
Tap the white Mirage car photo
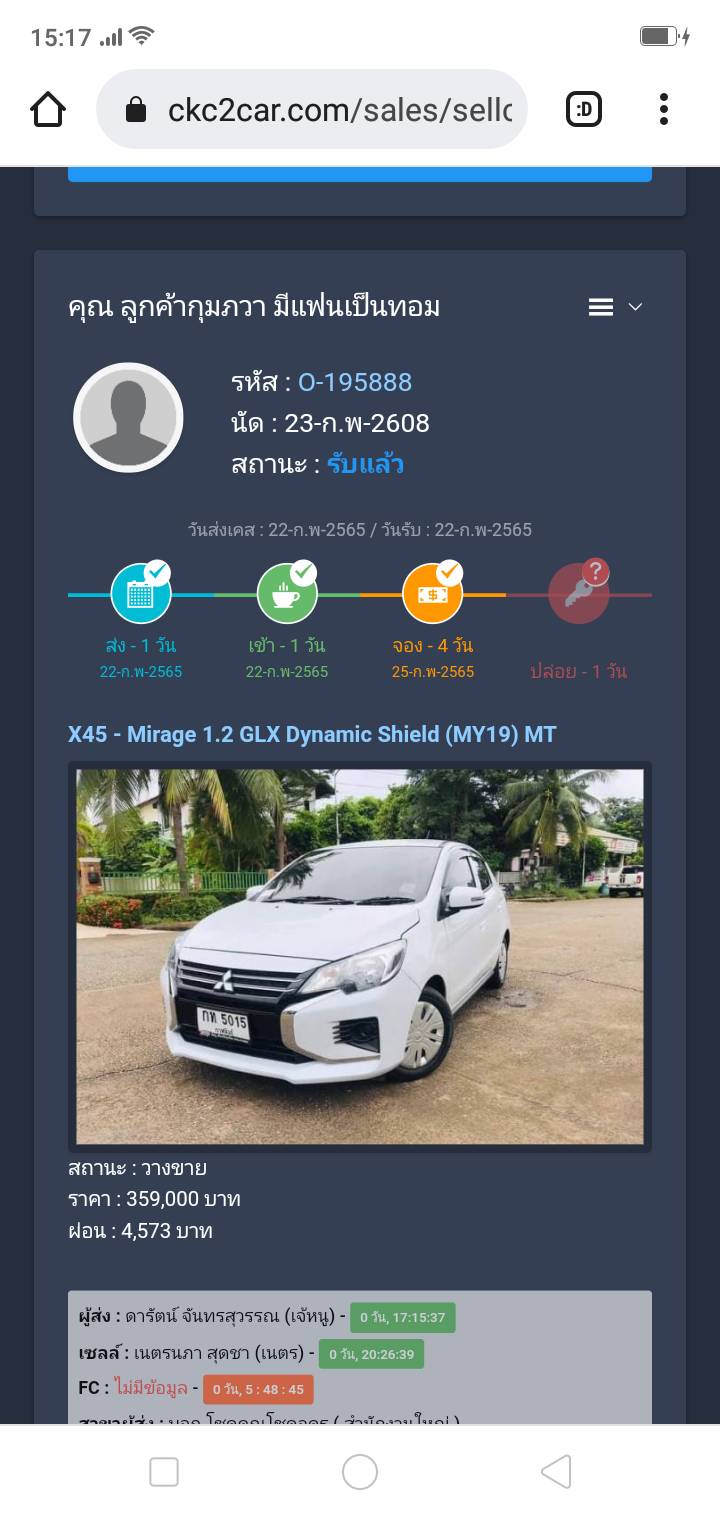[x=360, y=956]
